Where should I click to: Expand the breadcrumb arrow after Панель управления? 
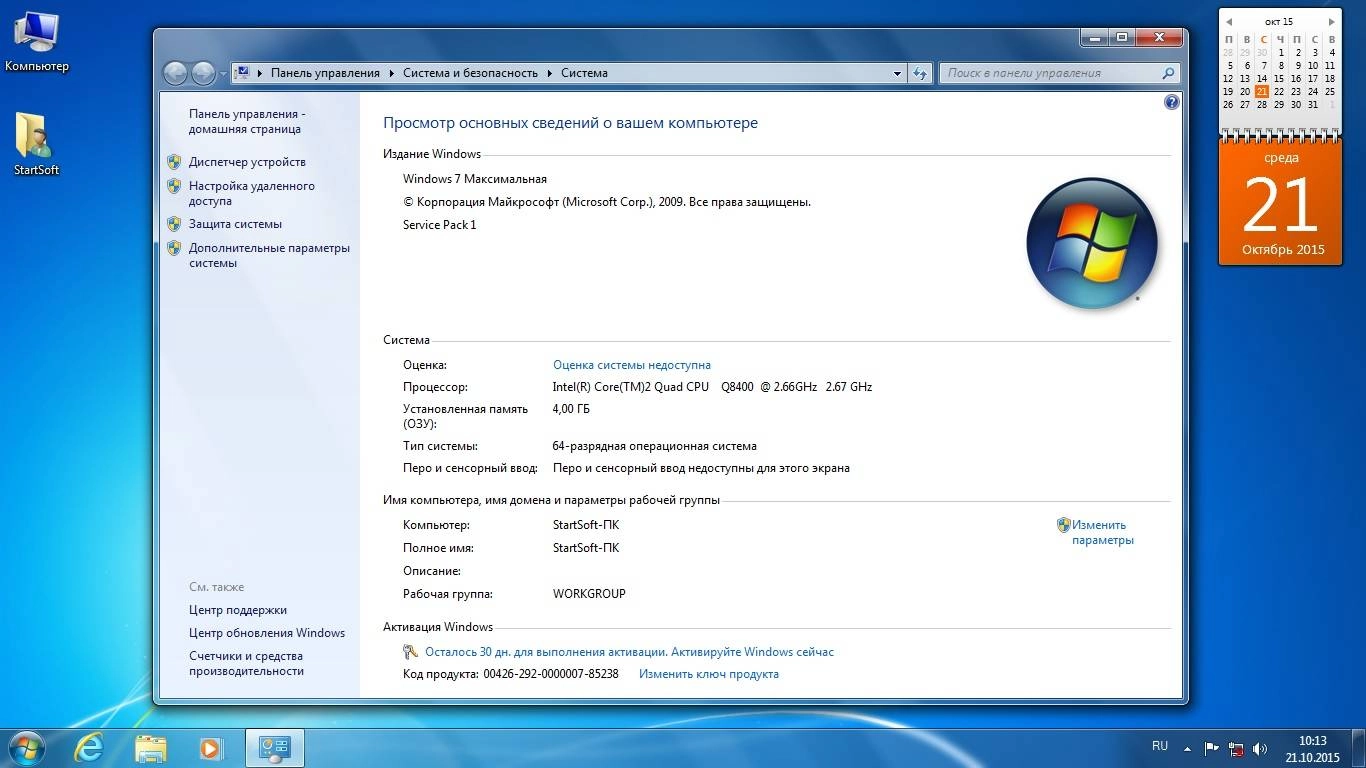tap(392, 73)
